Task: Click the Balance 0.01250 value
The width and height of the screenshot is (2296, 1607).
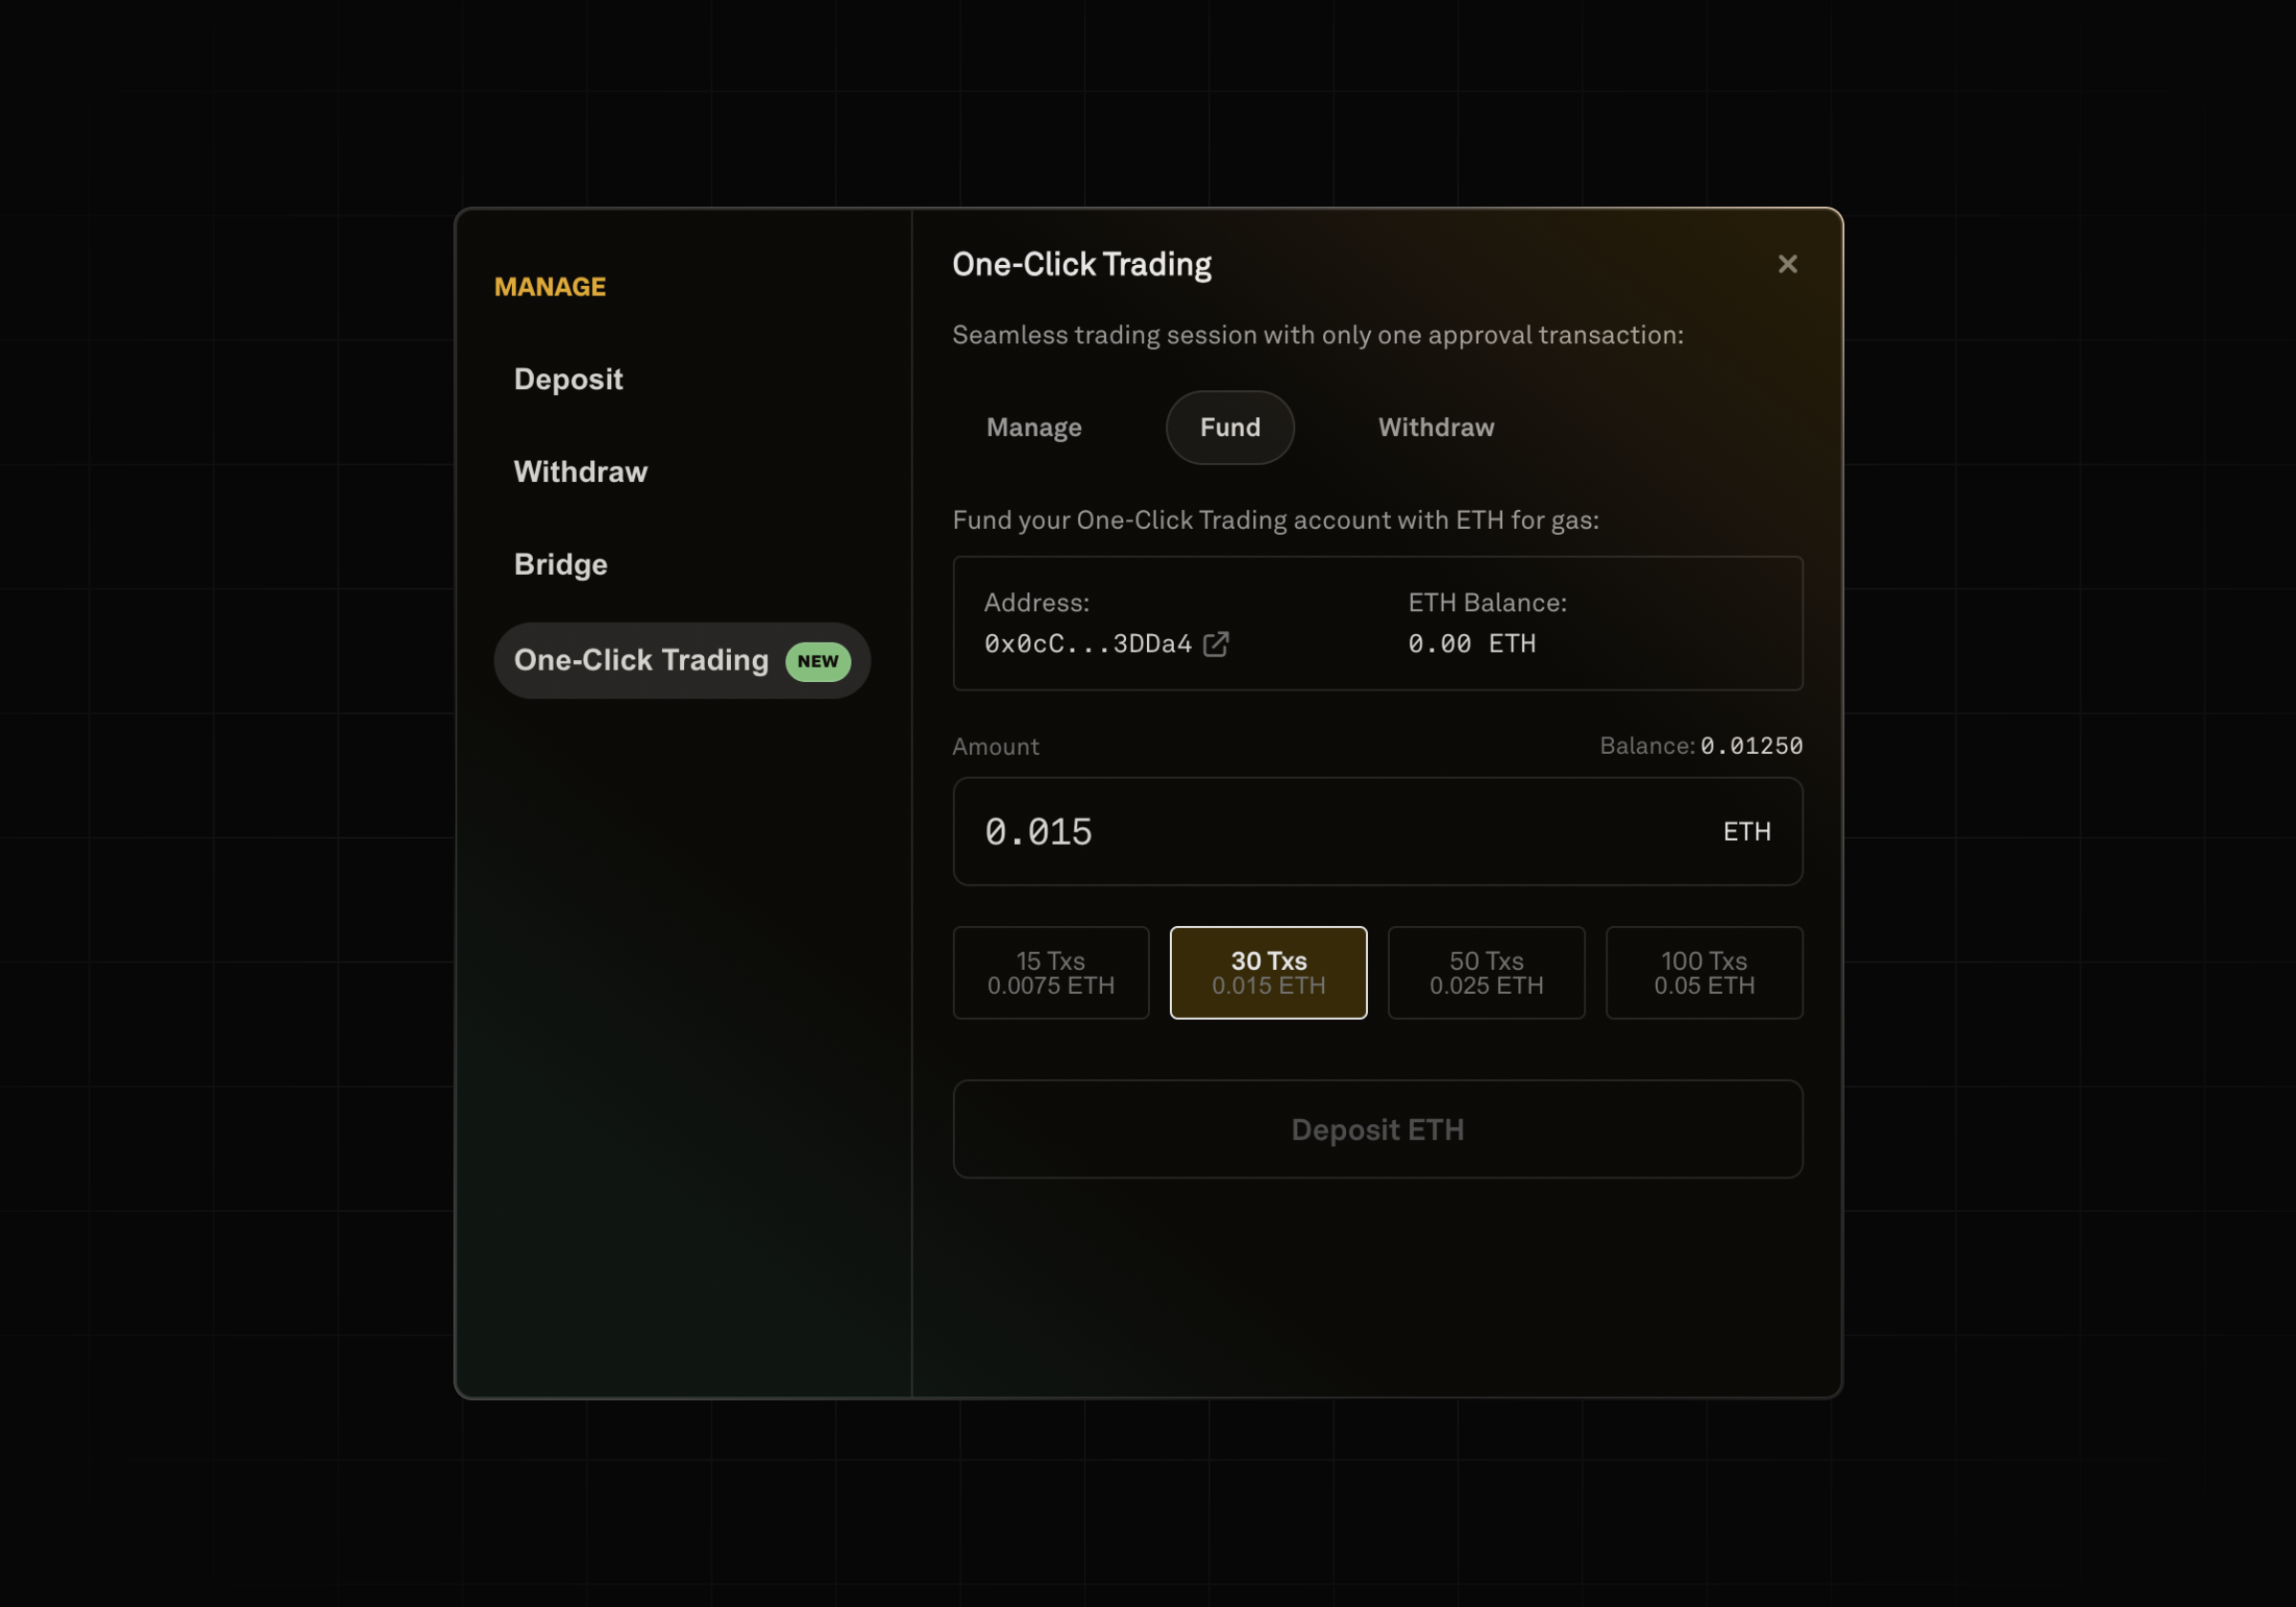Action: pyautogui.click(x=1751, y=746)
